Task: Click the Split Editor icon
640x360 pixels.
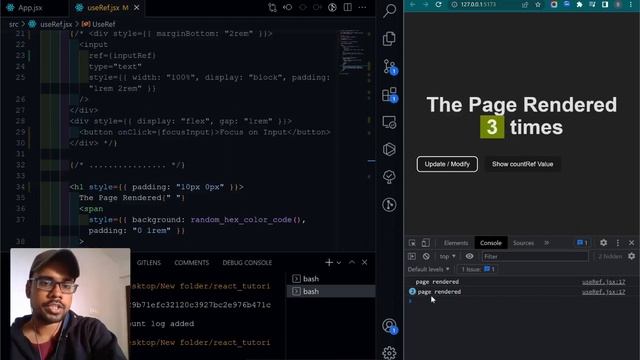Action: pos(347,7)
